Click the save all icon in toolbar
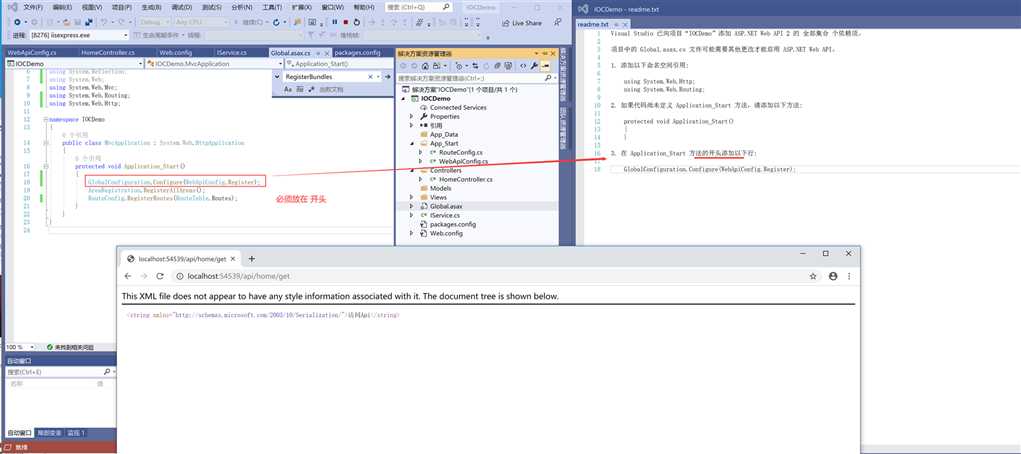Screen dimensions: 1021x454 (x=87, y=22)
